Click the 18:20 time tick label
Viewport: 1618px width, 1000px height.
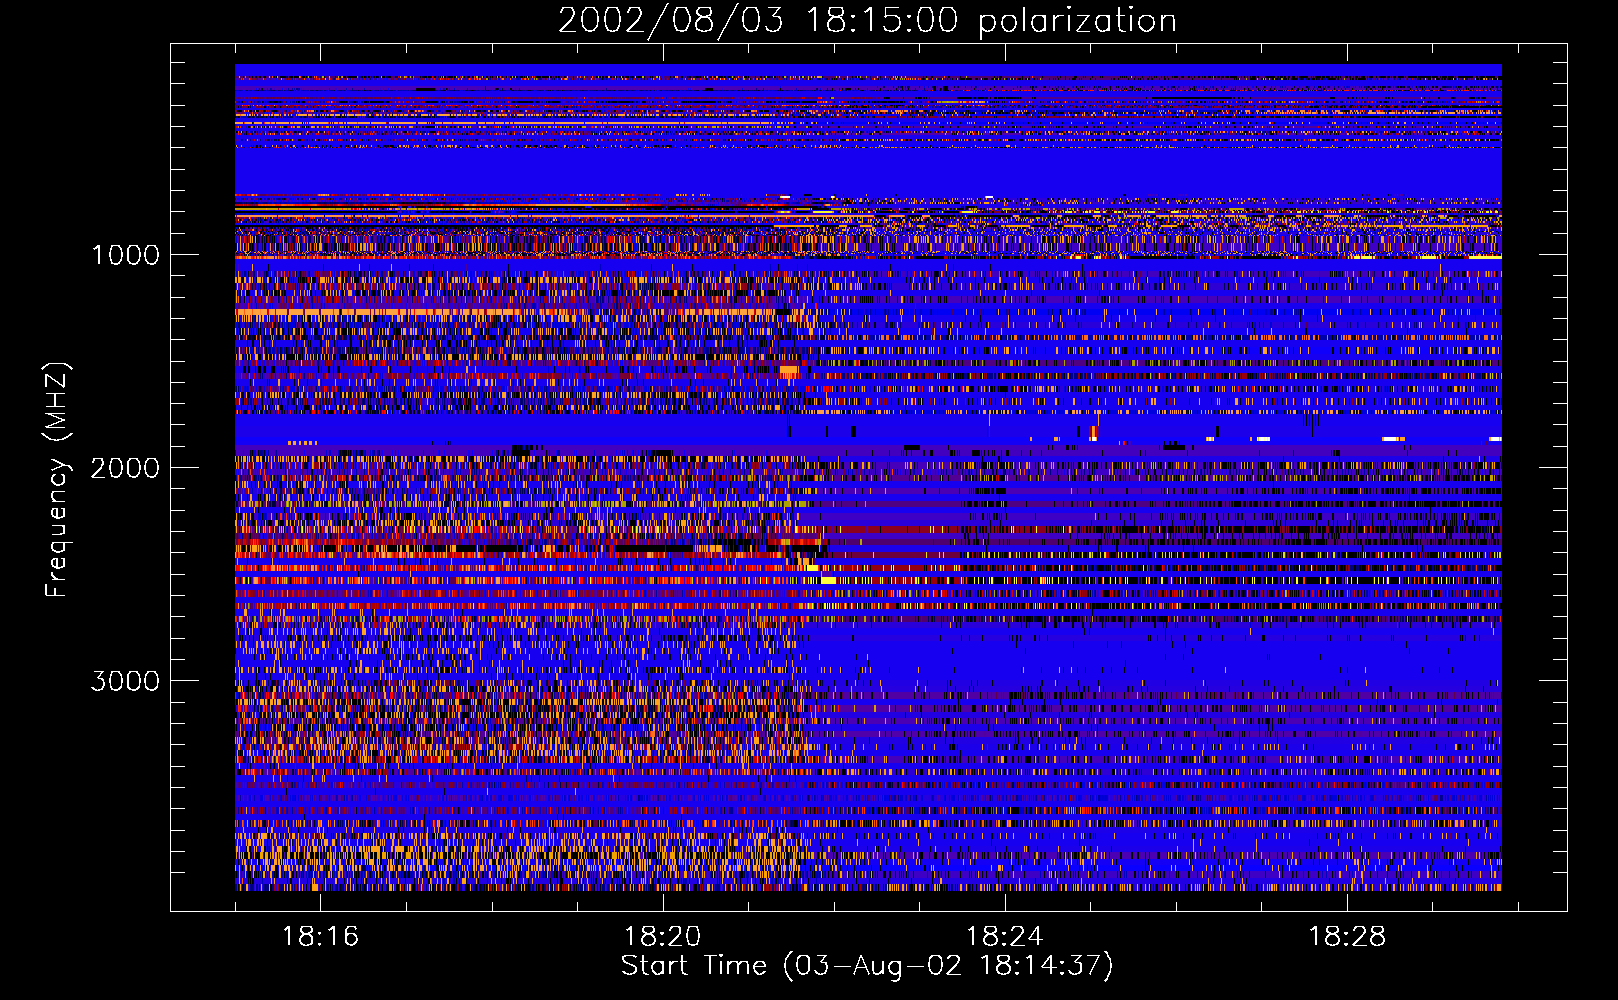pos(662,936)
